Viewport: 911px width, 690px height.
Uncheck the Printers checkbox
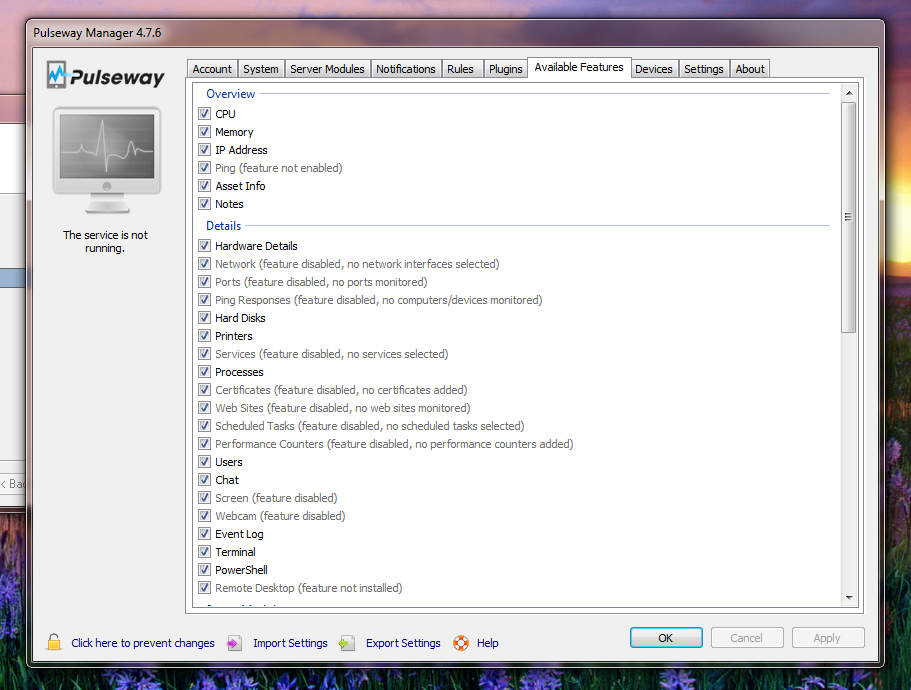click(204, 336)
